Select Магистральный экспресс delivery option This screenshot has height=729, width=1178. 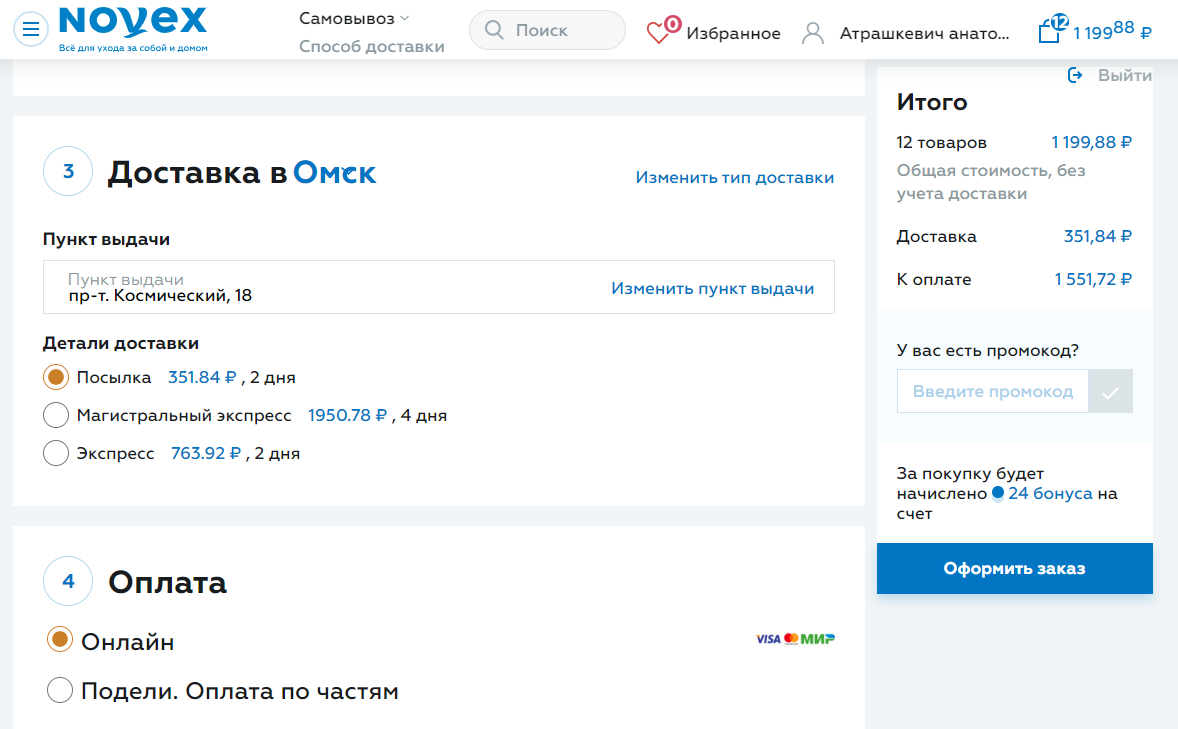(57, 415)
